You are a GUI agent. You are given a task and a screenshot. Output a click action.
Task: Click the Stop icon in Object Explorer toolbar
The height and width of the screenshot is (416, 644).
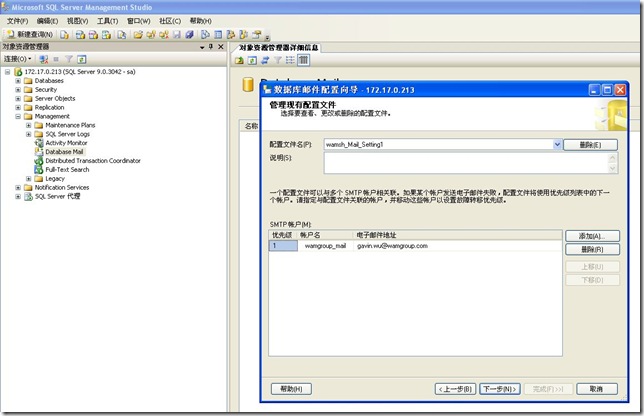click(56, 59)
